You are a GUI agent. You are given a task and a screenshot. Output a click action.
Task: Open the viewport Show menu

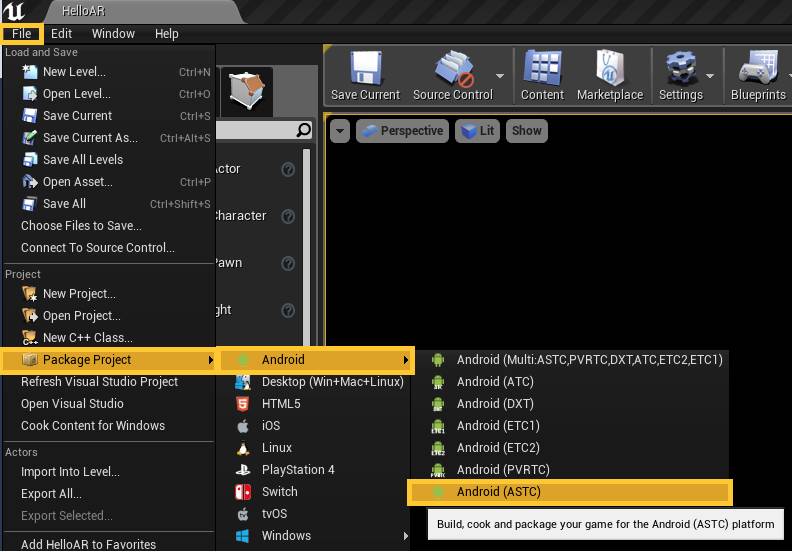pyautogui.click(x=526, y=131)
